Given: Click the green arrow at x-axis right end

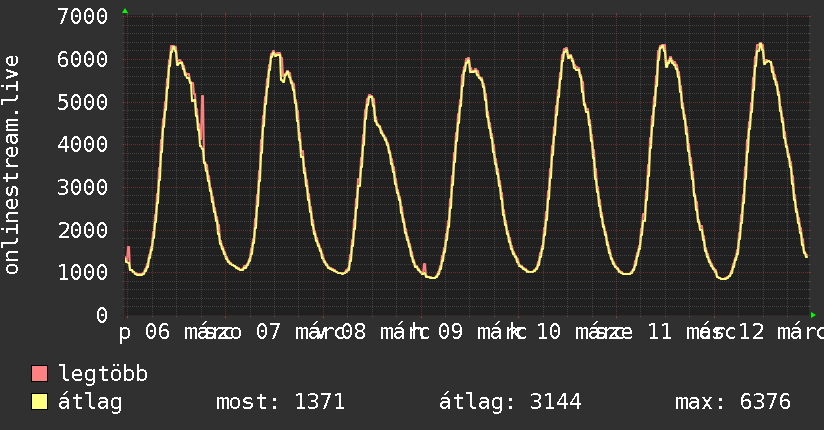Looking at the screenshot, I should [x=813, y=314].
